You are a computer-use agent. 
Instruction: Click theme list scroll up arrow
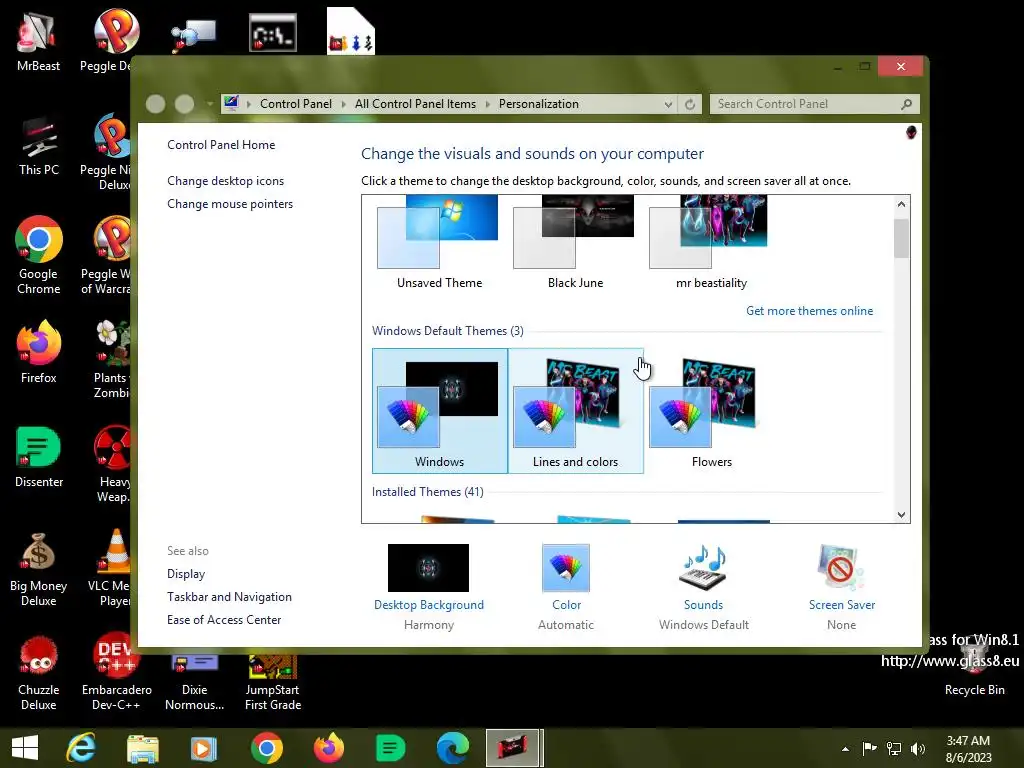901,204
